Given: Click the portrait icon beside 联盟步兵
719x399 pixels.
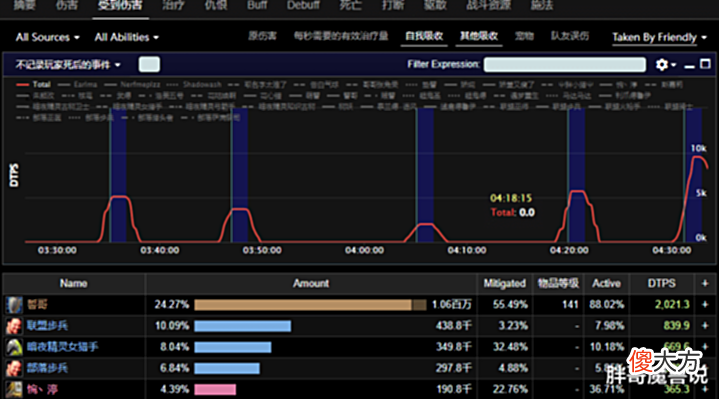Looking at the screenshot, I should (x=14, y=326).
